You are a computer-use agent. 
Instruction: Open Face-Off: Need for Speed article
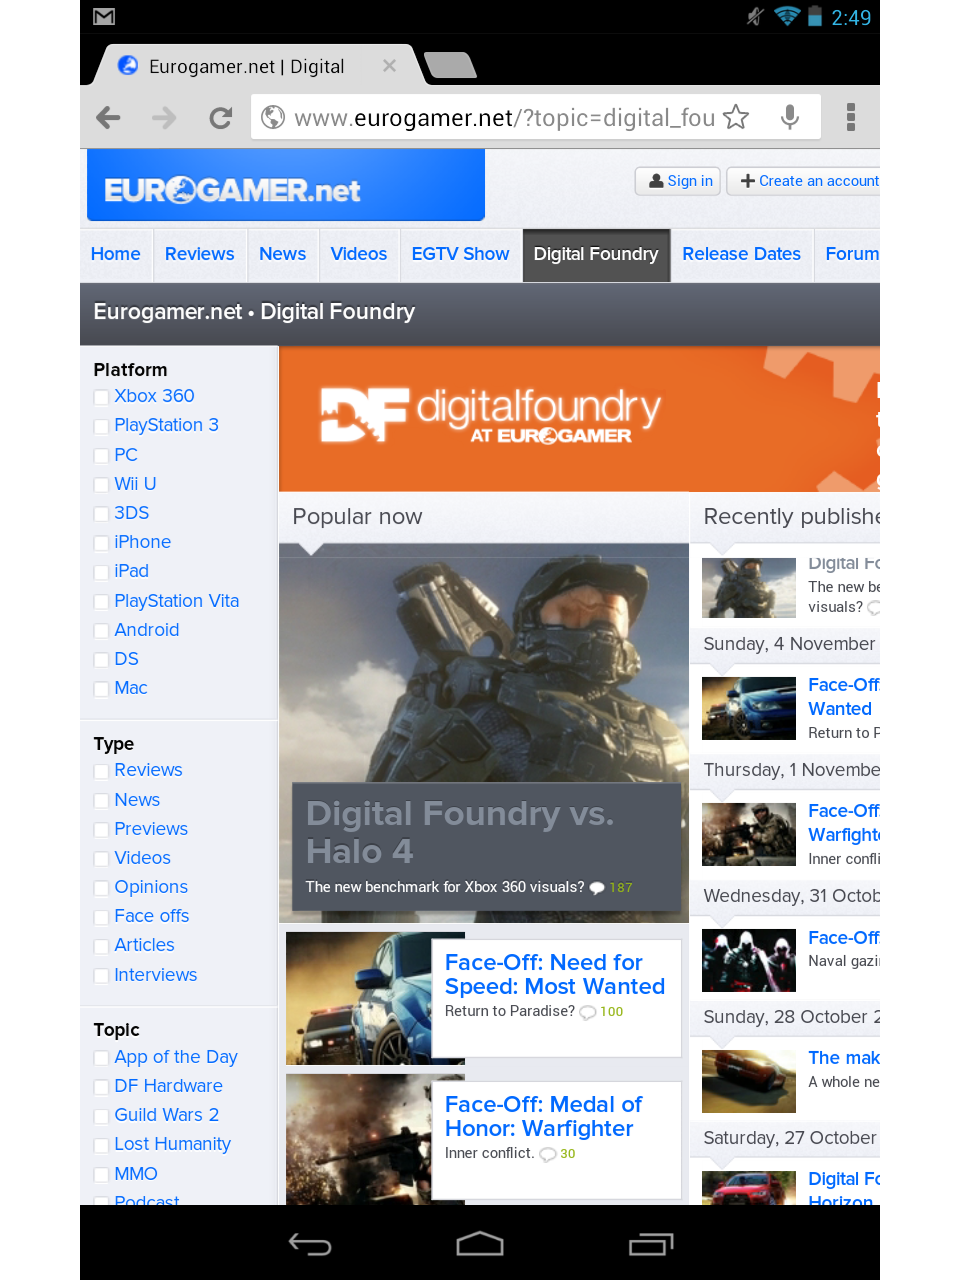[555, 974]
